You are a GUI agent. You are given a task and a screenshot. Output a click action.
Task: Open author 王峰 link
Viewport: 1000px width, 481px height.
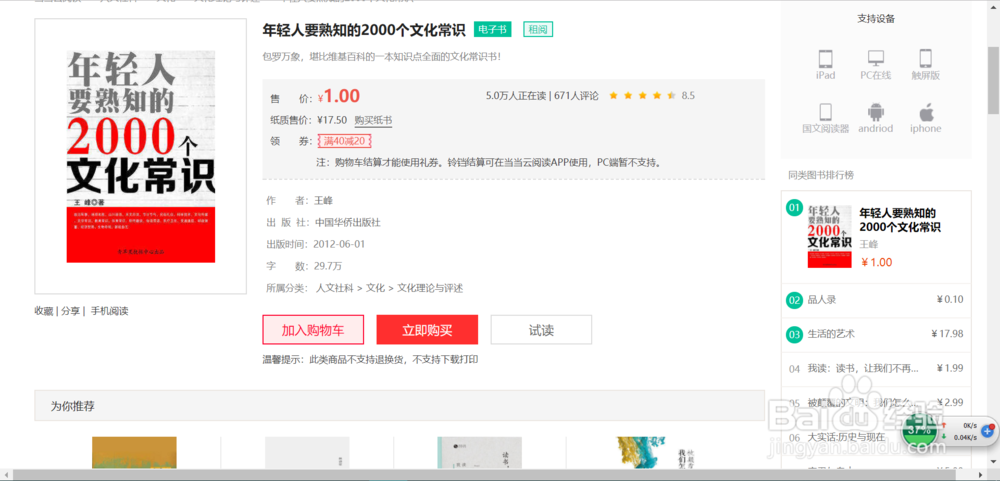tap(324, 200)
